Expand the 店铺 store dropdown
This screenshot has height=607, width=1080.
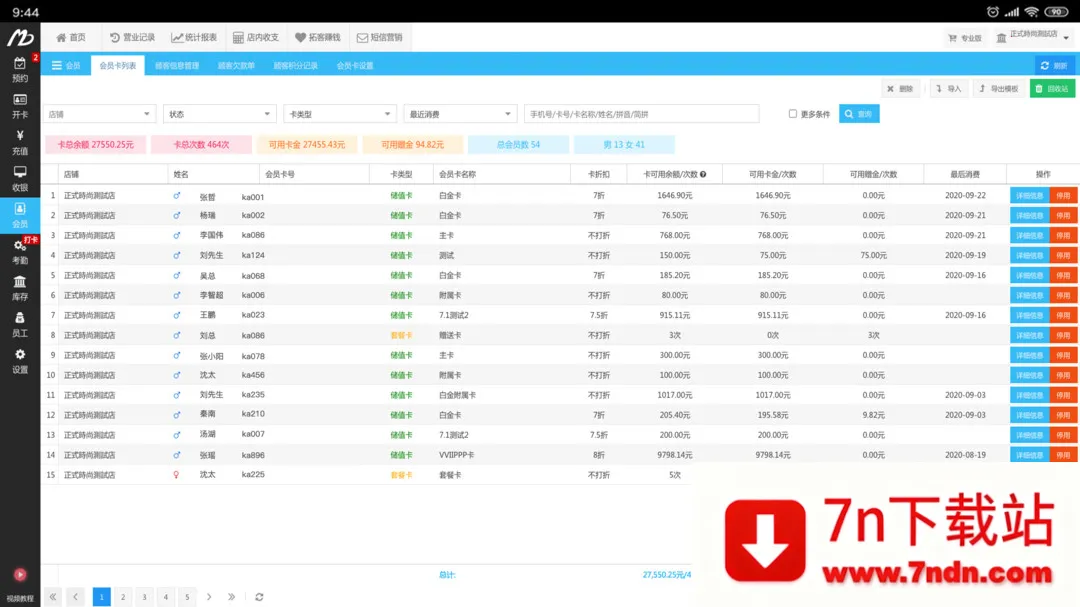tap(100, 114)
